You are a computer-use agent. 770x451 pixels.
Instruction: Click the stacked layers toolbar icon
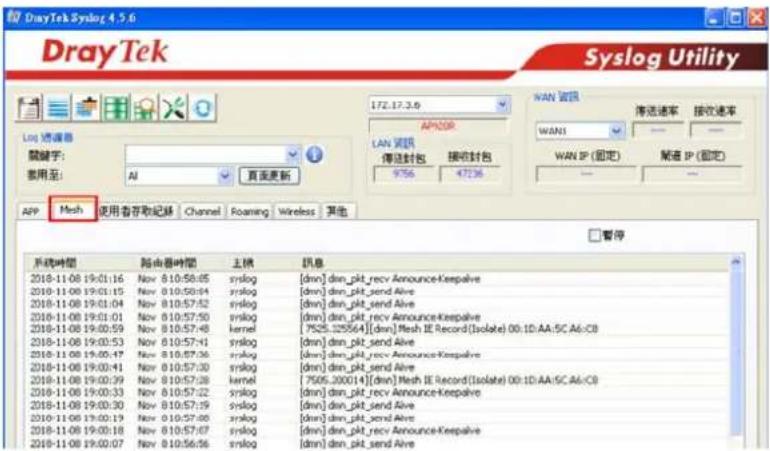click(87, 108)
